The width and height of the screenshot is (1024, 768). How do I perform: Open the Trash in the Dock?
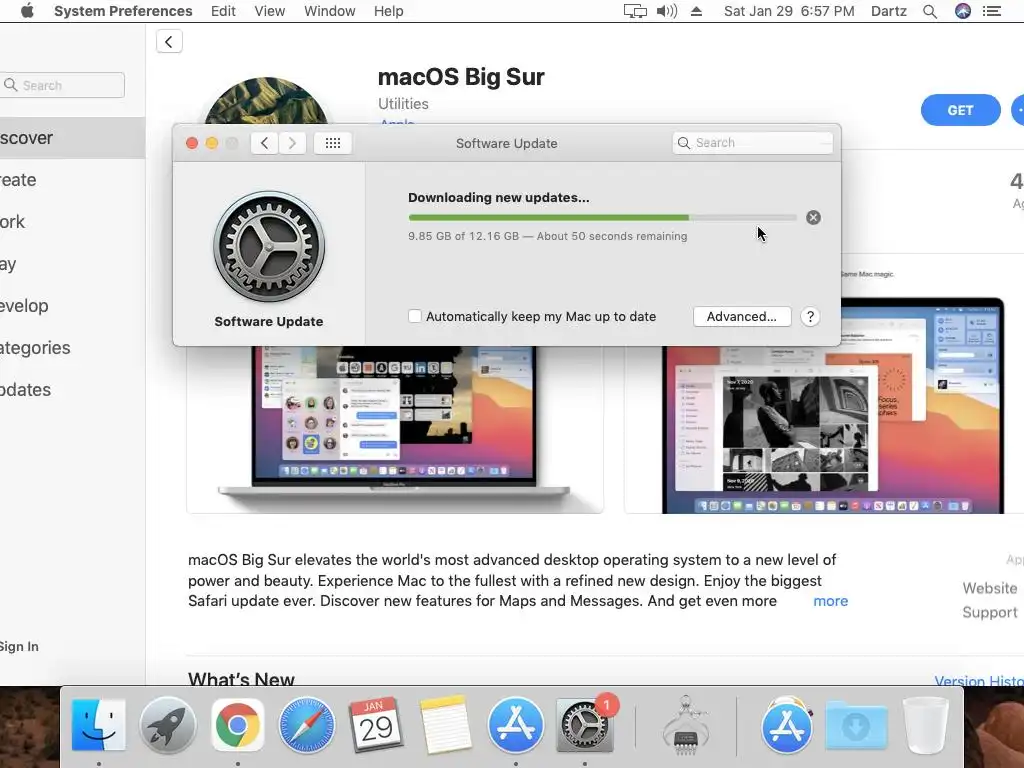pos(925,725)
